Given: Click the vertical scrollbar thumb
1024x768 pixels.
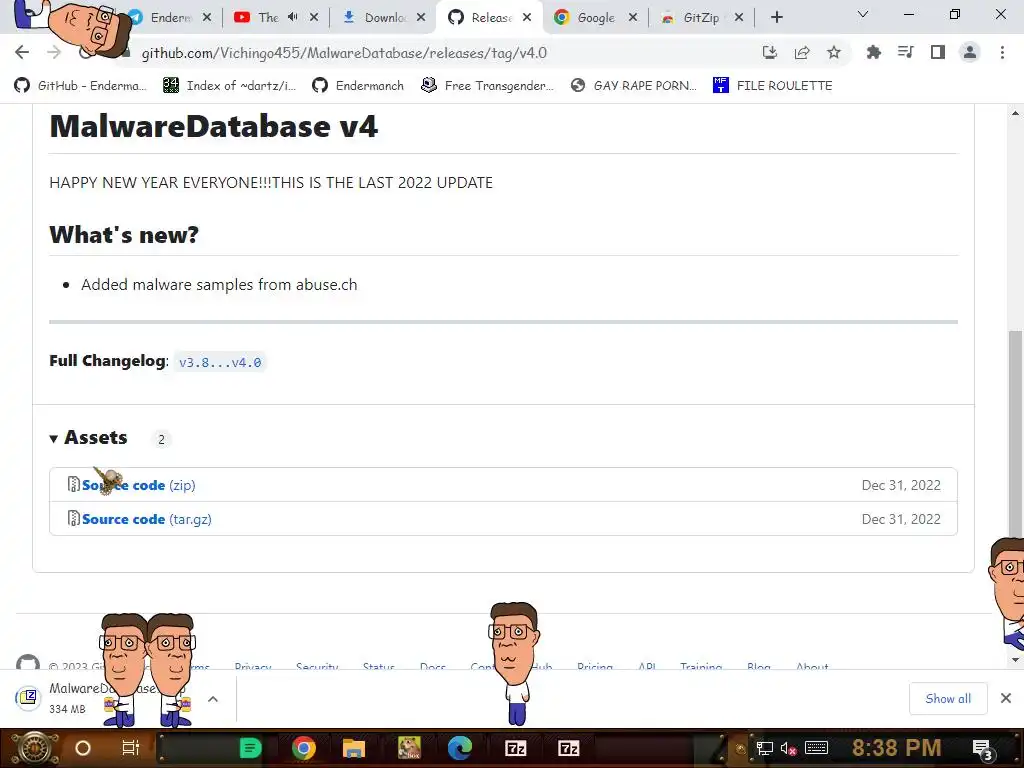Looking at the screenshot, I should click(1016, 438).
